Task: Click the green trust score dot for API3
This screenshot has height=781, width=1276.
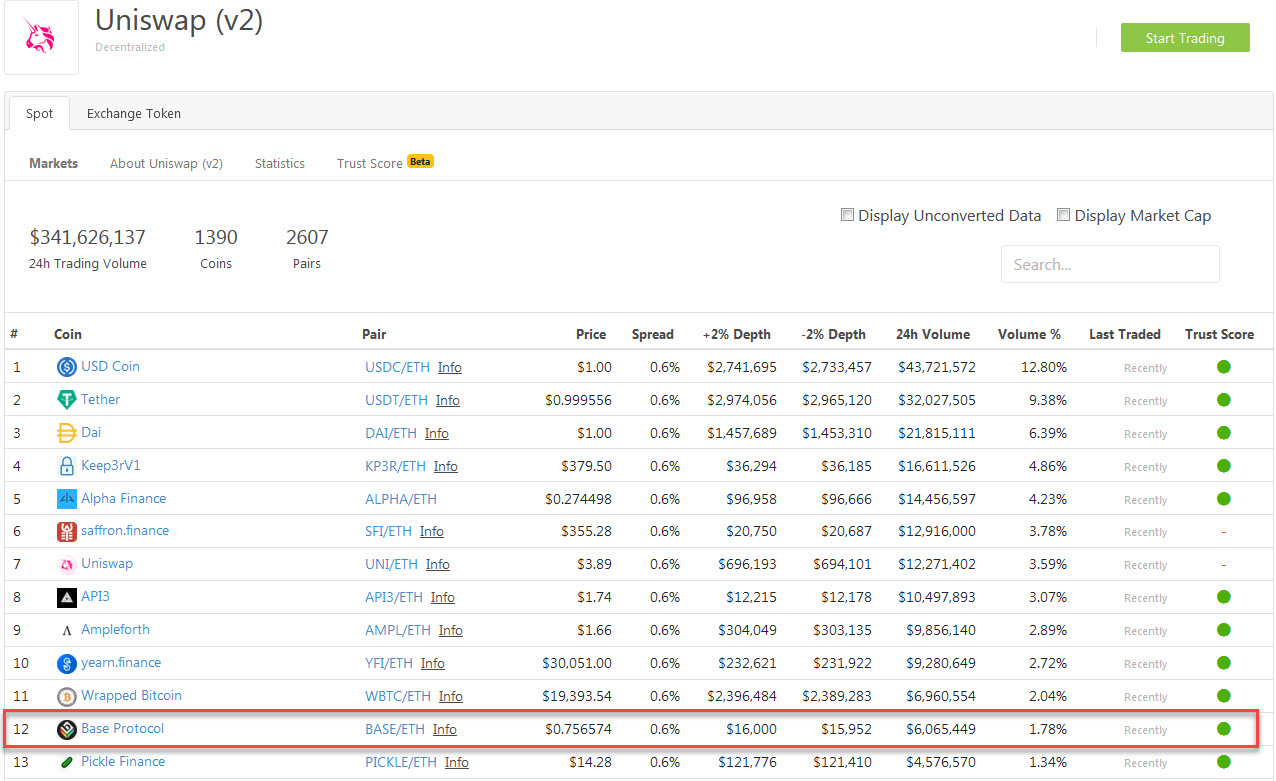Action: coord(1223,597)
